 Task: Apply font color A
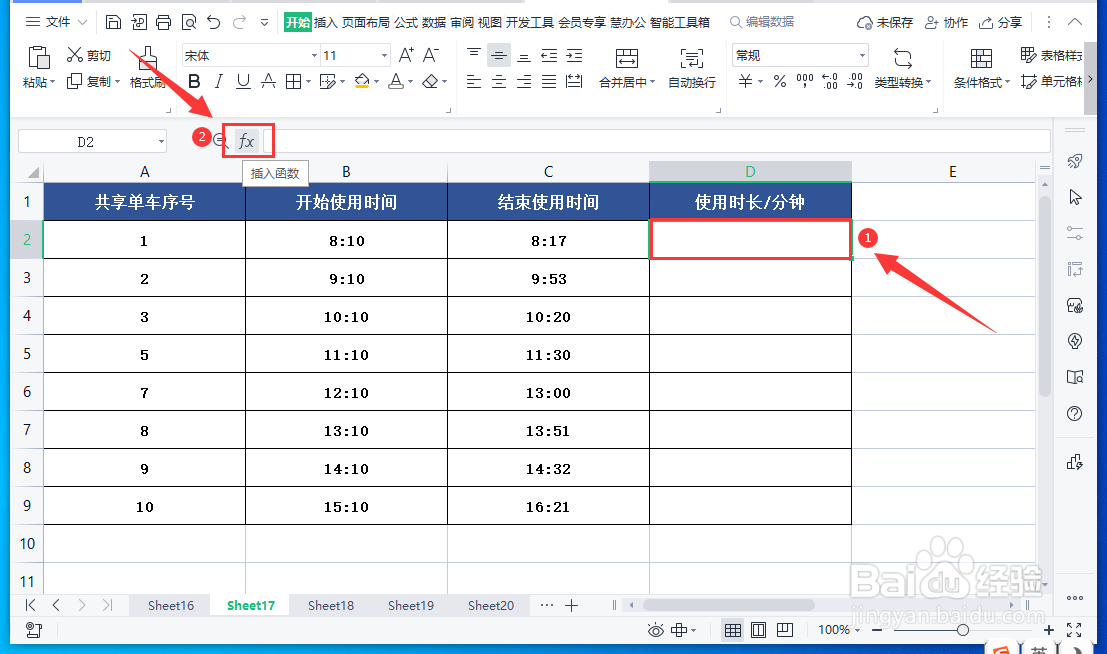[x=396, y=82]
